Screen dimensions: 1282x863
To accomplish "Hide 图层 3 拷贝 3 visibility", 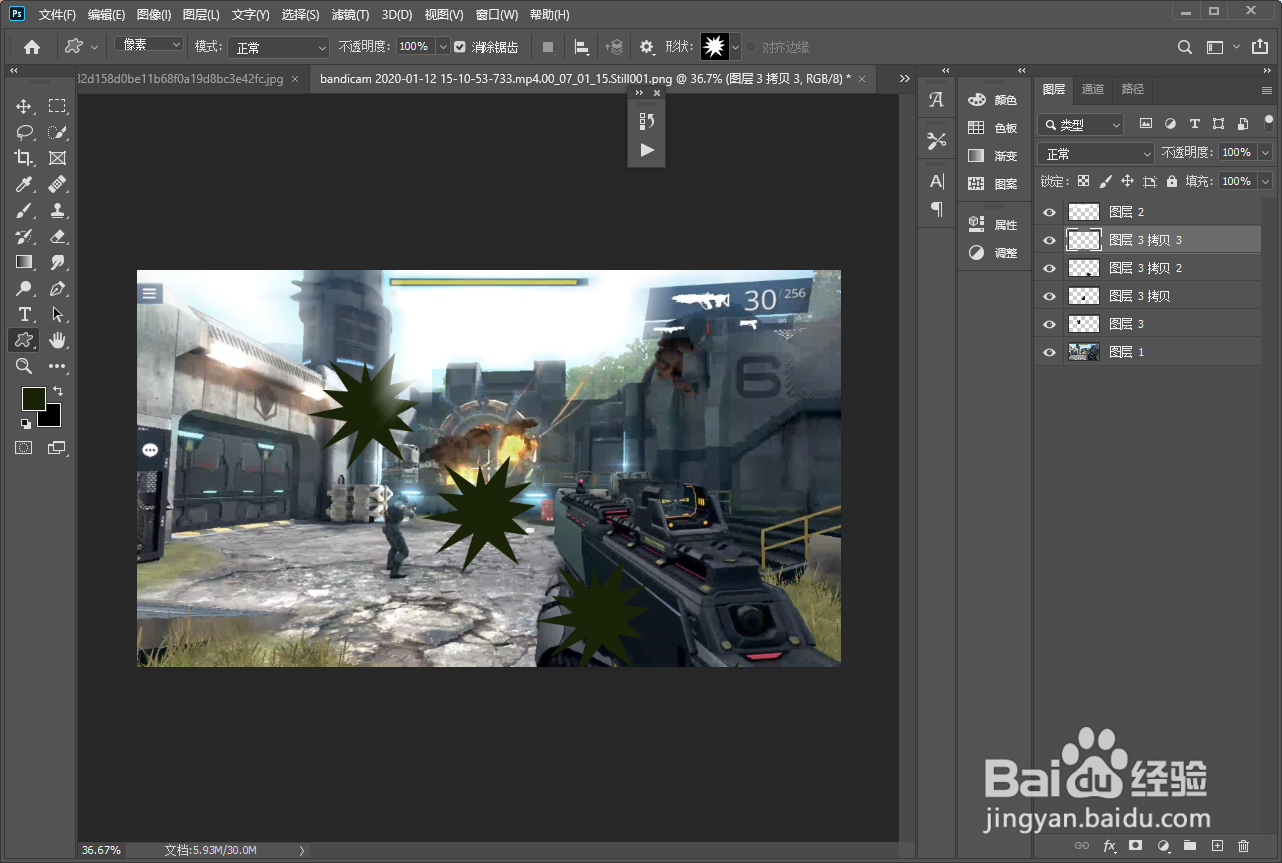I will point(1049,240).
